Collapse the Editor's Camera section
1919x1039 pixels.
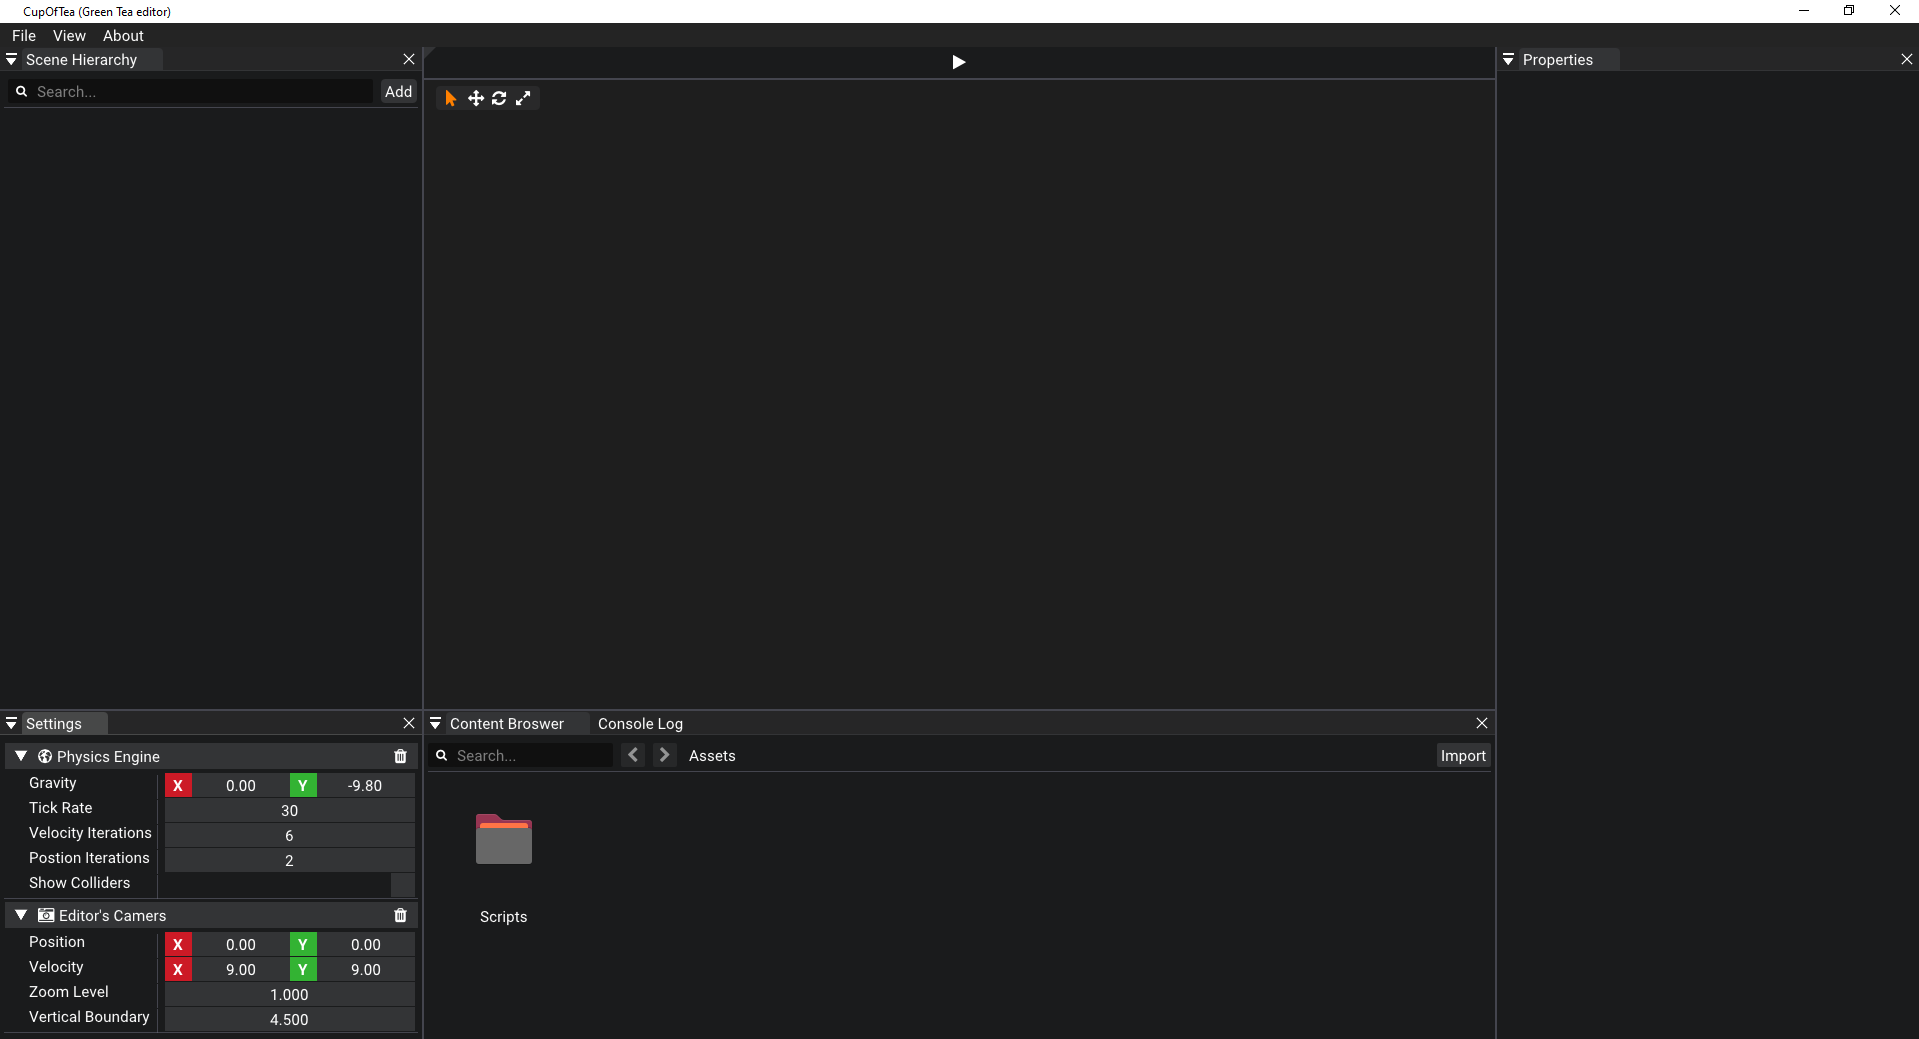[x=21, y=916]
